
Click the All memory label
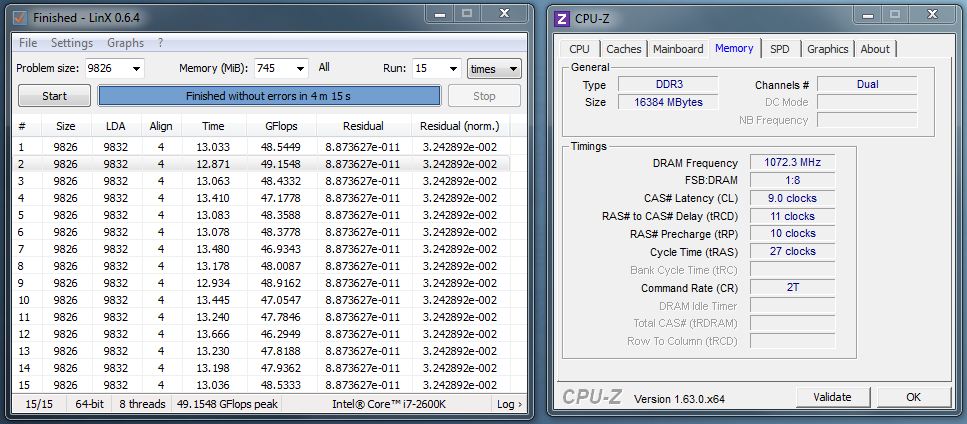click(x=324, y=68)
